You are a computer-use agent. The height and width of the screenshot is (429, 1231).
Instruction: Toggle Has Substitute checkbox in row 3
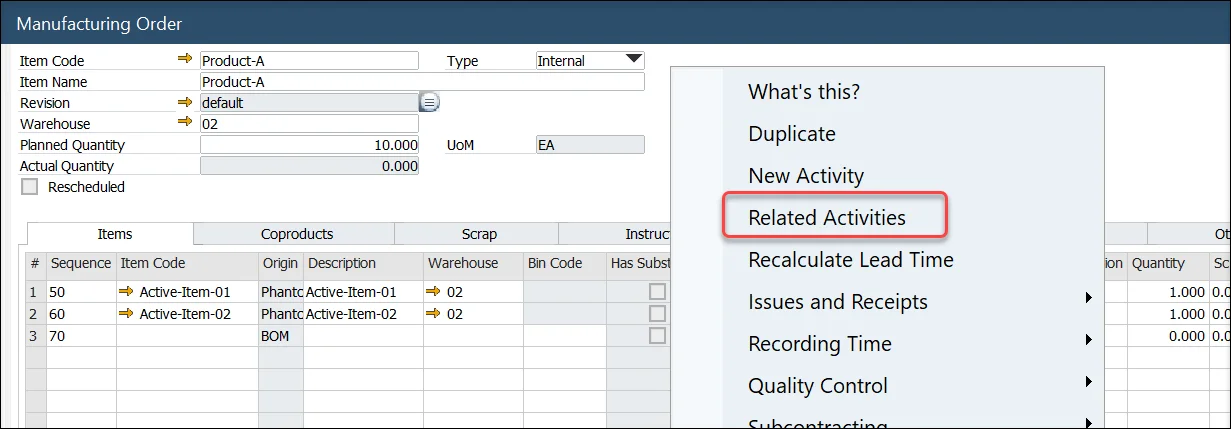pos(657,336)
